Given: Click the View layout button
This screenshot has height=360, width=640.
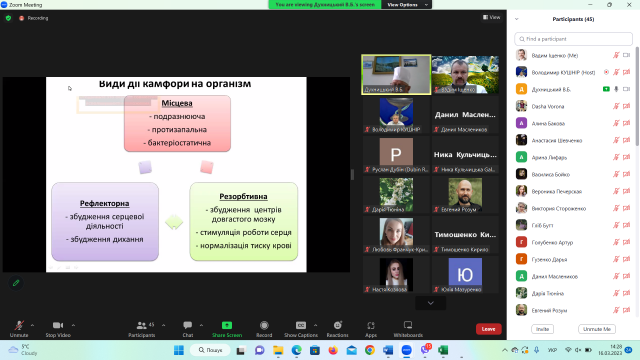Looking at the screenshot, I should coord(491,17).
